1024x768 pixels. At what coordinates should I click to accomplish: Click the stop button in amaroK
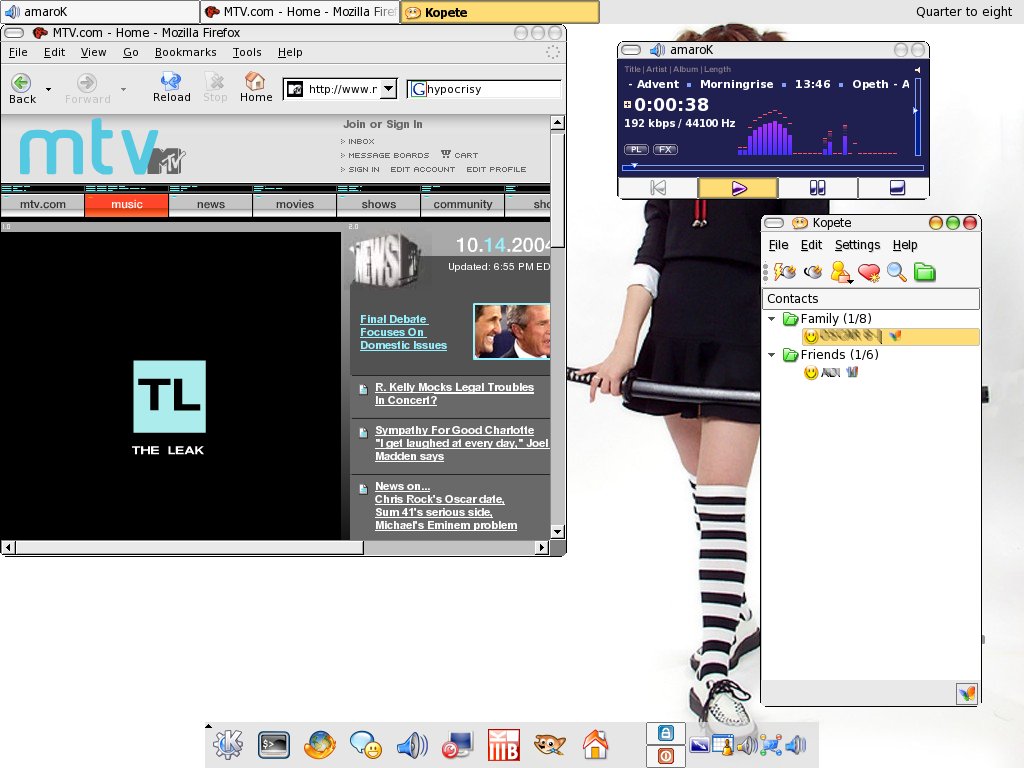click(897, 188)
